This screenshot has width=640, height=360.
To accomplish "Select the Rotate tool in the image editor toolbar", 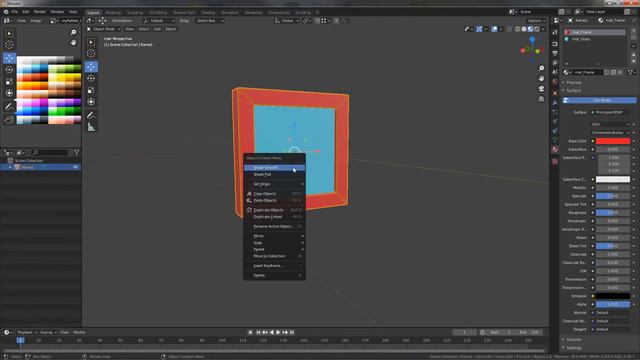I will pyautogui.click(x=9, y=70).
